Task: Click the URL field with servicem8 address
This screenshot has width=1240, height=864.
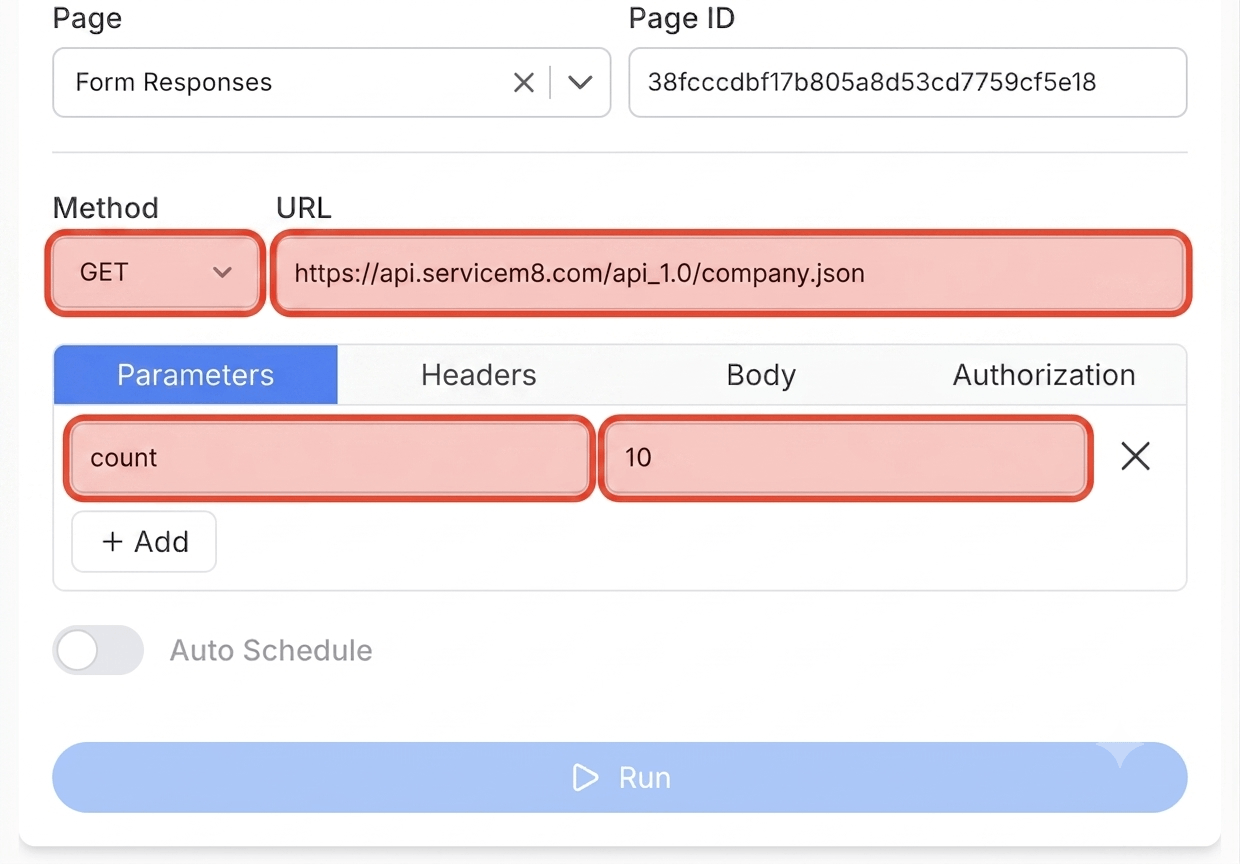Action: (x=731, y=273)
